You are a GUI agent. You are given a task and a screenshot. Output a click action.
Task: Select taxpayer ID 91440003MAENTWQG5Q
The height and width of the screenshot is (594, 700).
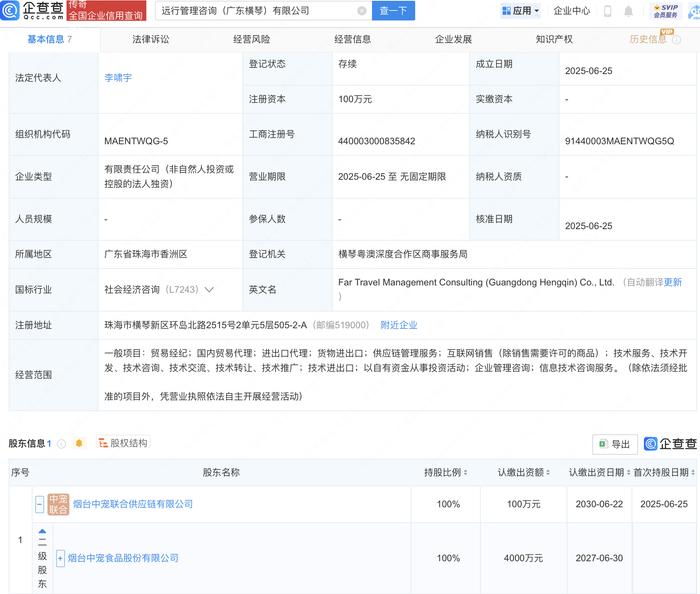pyautogui.click(x=619, y=141)
